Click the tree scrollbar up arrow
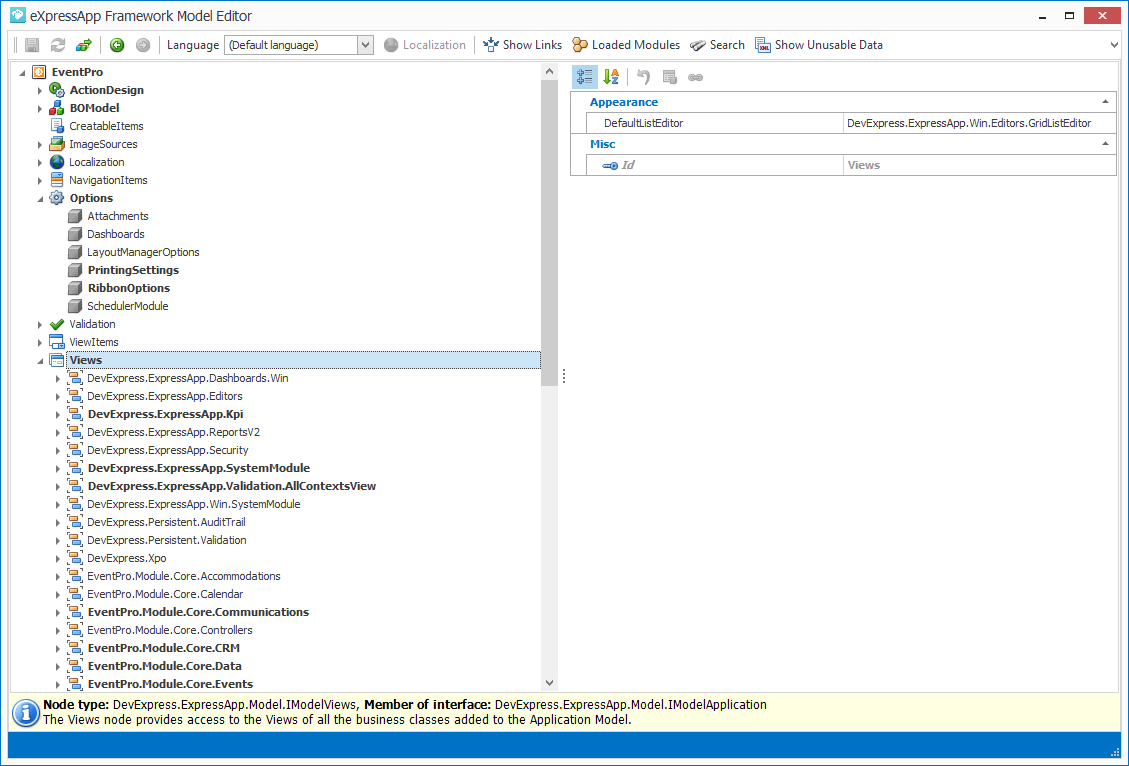This screenshot has width=1129, height=766. 549,71
